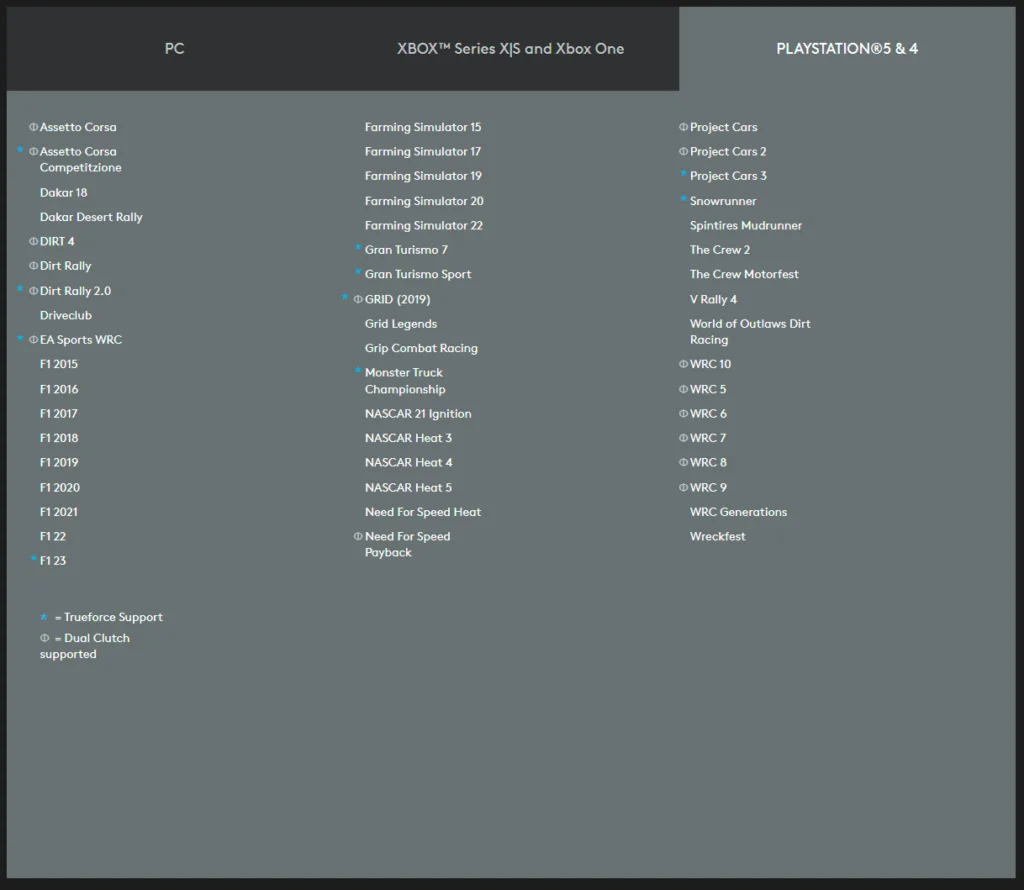The image size is (1024, 890).
Task: Click the dual clutch icon beside Project Cars
Action: coord(683,127)
